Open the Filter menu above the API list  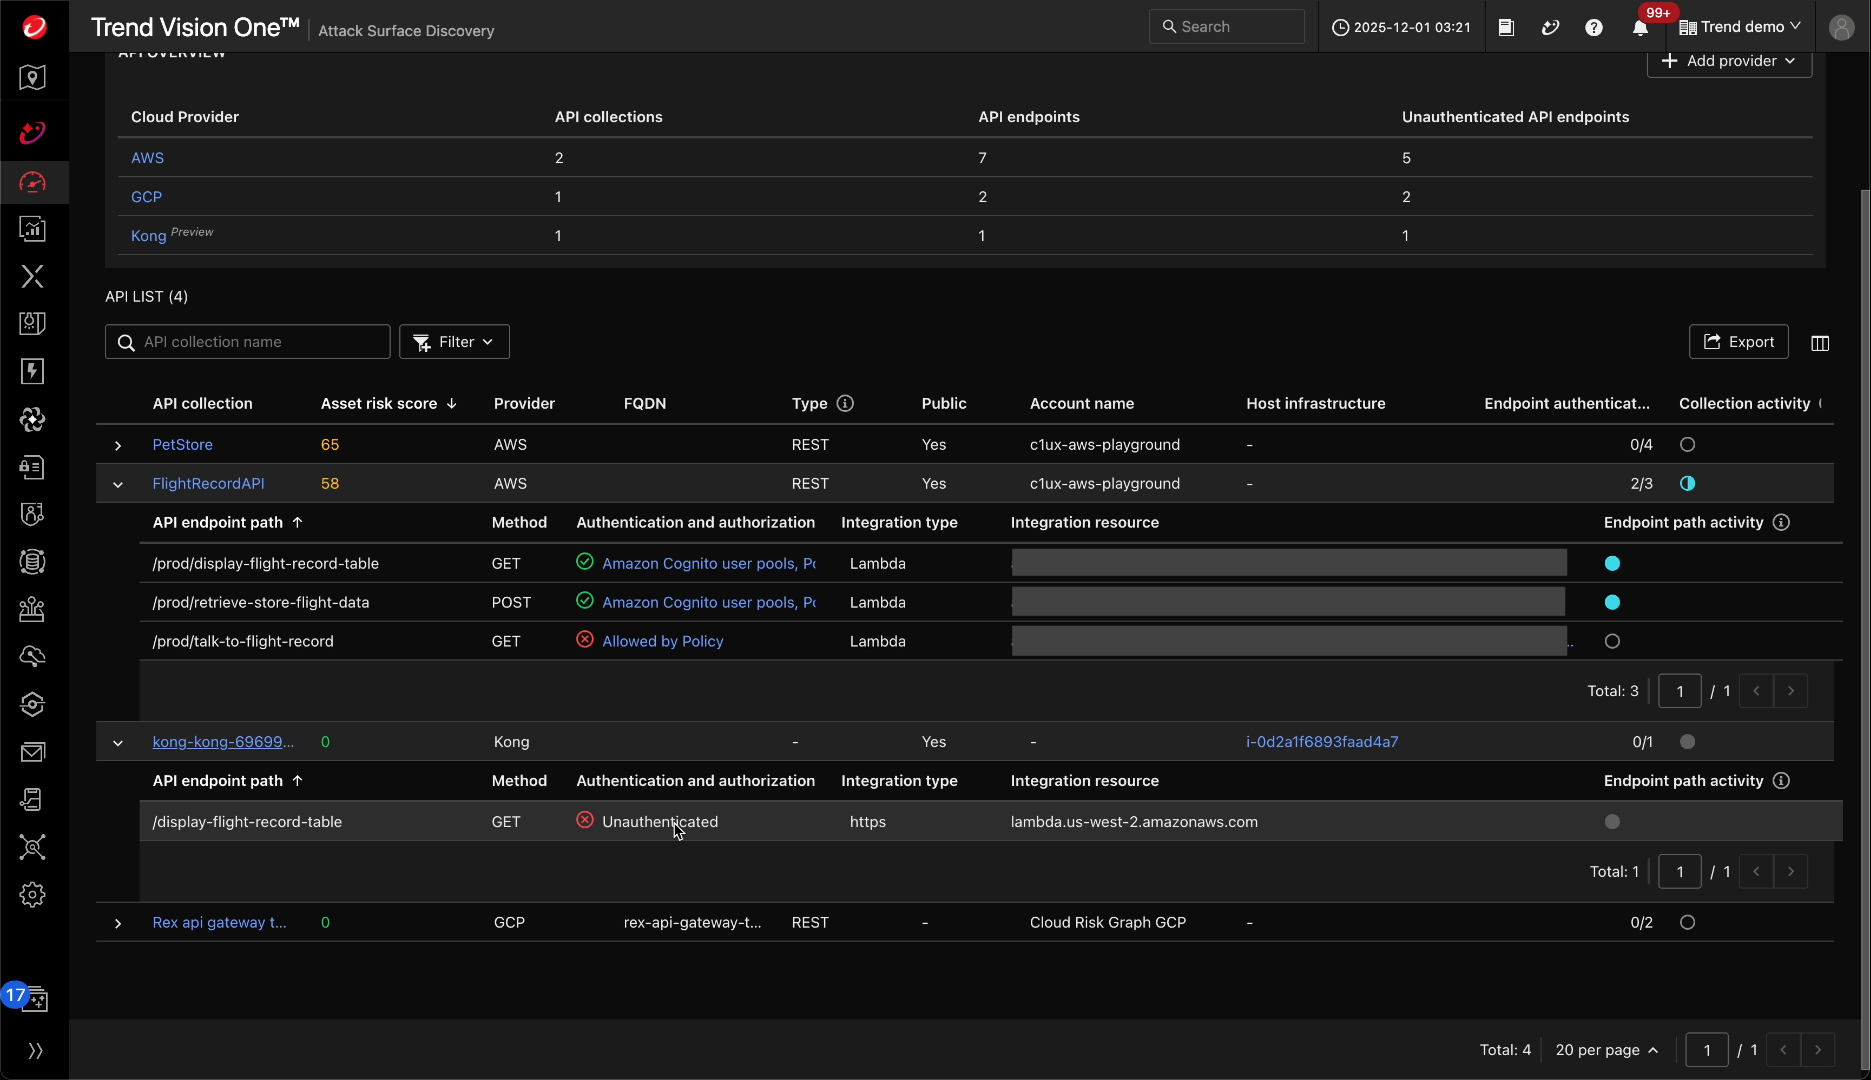pyautogui.click(x=454, y=341)
